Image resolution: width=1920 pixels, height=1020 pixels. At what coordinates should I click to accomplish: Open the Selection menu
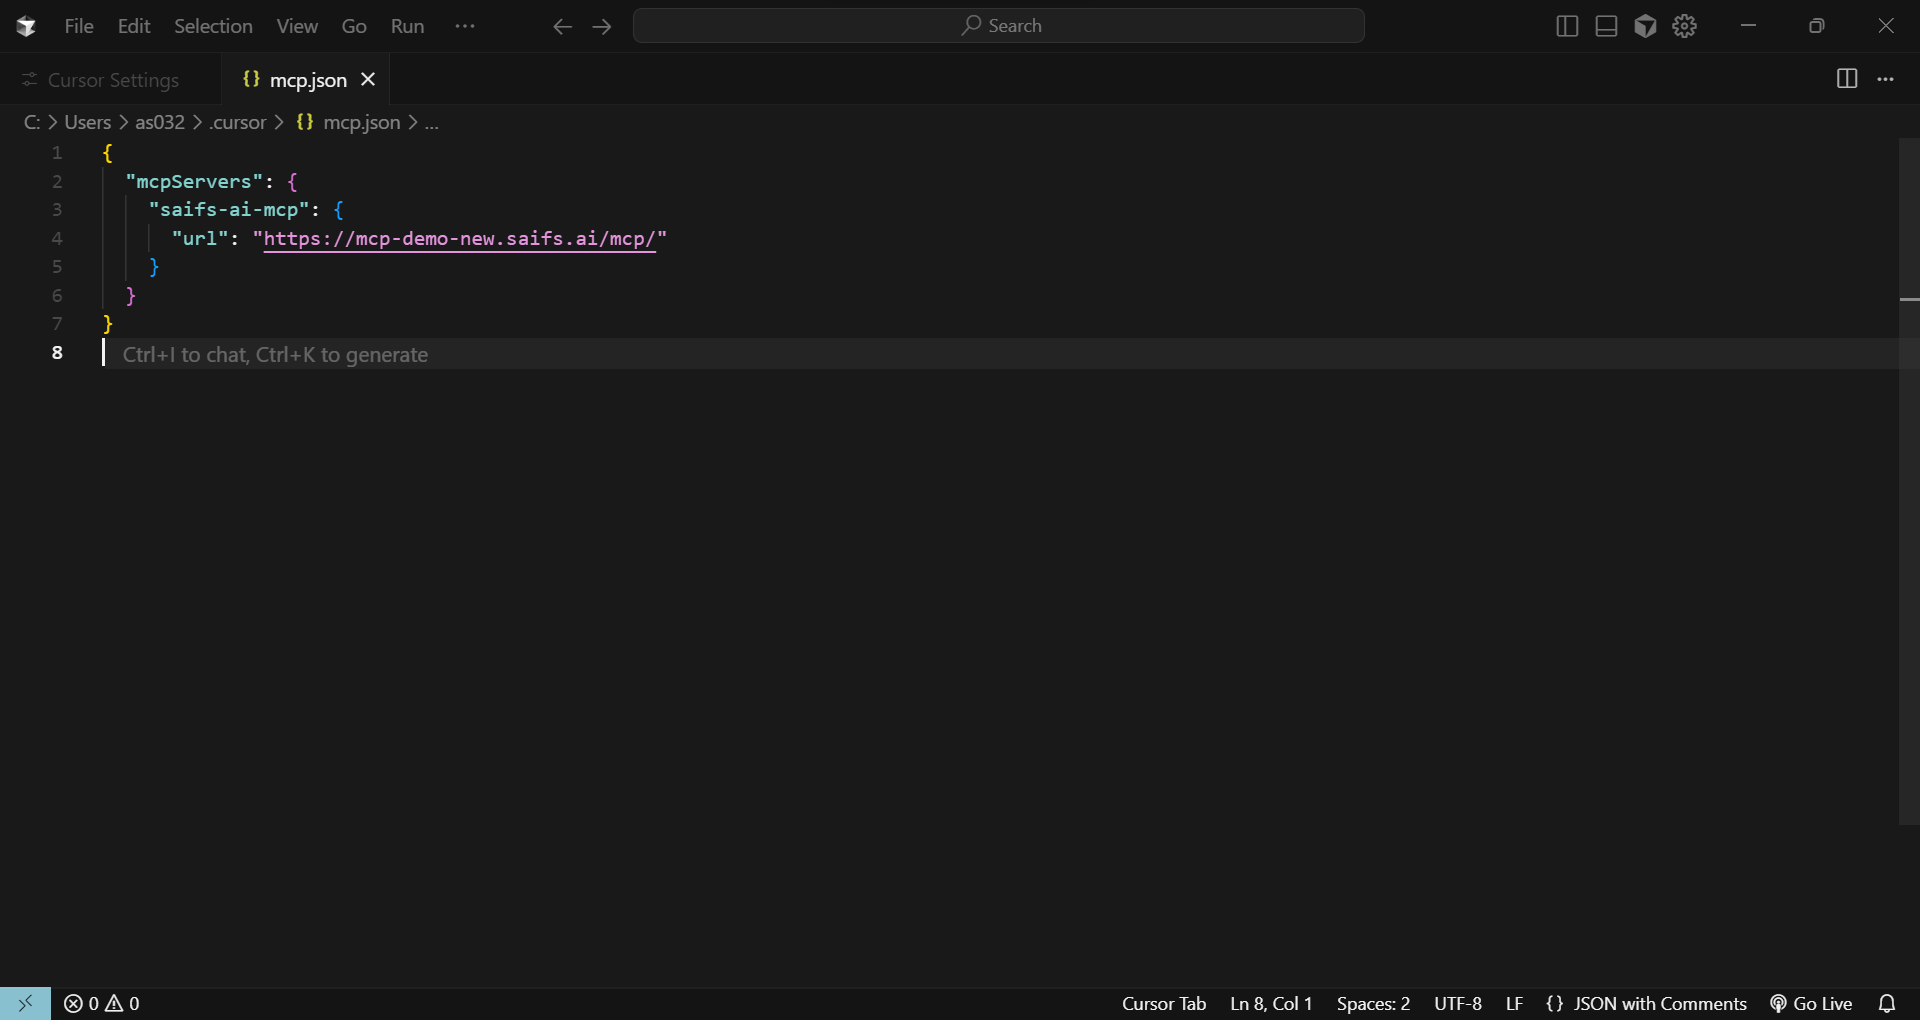click(213, 26)
